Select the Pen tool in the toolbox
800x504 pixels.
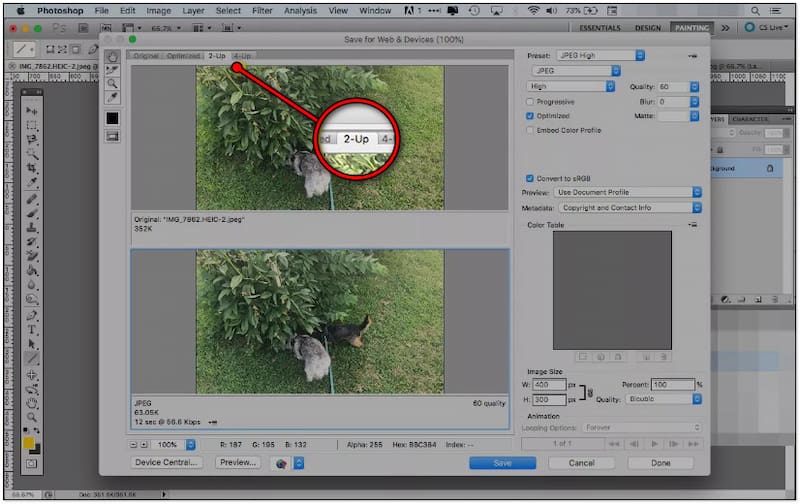tap(32, 315)
